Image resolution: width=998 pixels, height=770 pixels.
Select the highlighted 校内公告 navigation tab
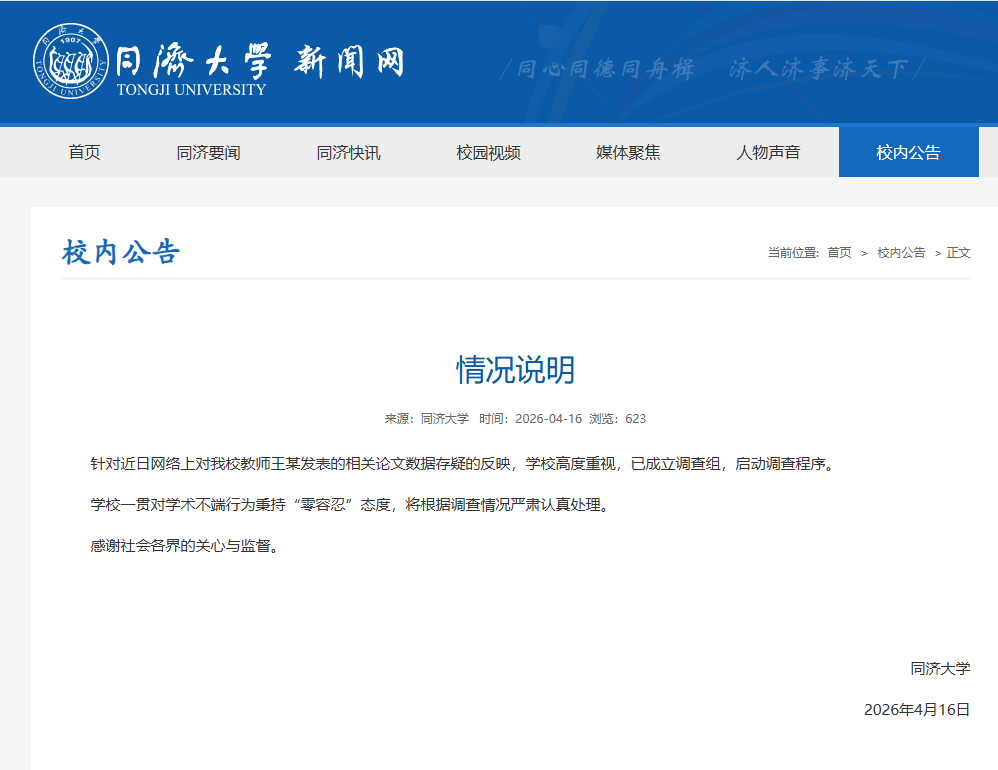pos(908,151)
